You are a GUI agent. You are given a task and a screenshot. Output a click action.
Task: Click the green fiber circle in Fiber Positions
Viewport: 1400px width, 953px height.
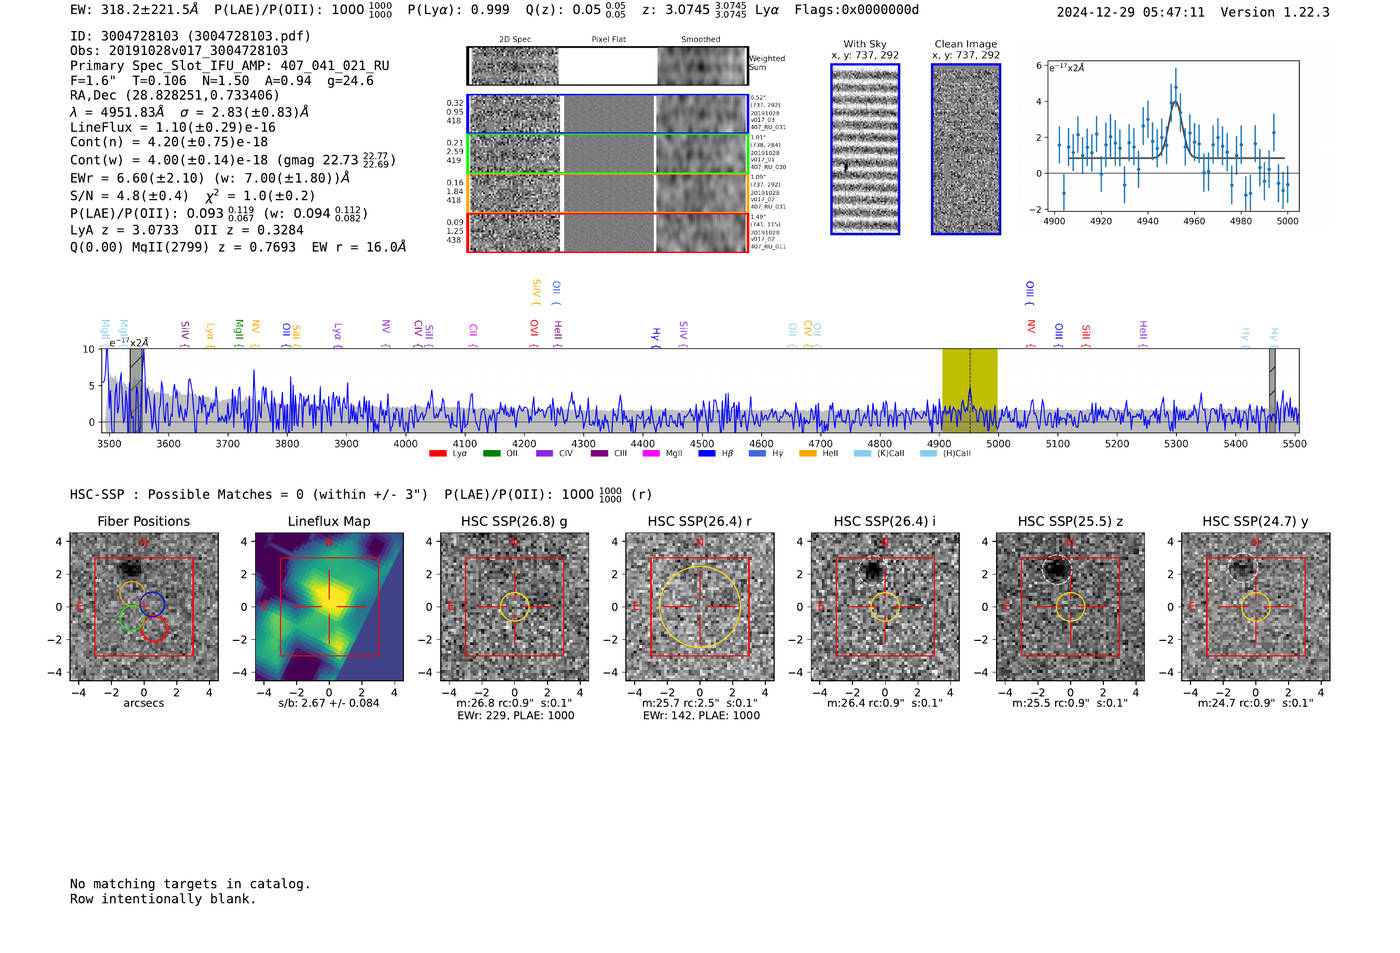tap(132, 618)
